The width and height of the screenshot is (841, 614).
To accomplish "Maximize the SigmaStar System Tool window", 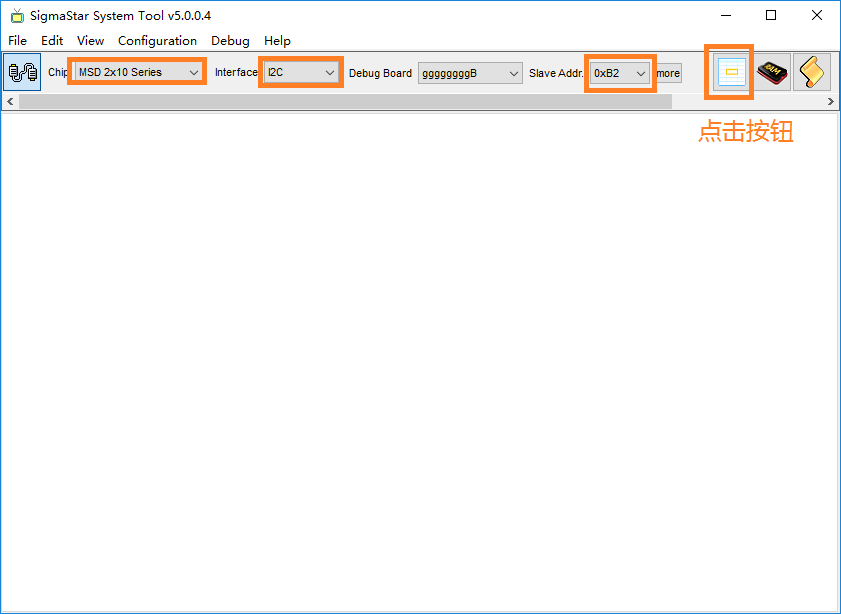I will point(771,16).
